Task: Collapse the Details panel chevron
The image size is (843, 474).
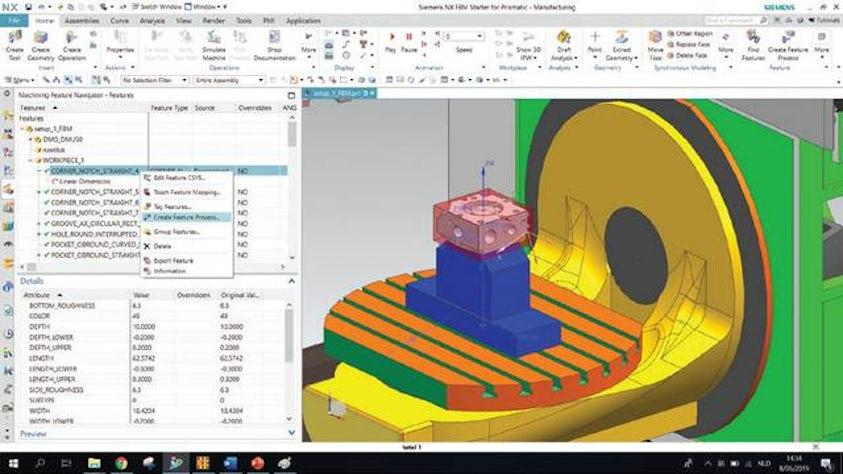Action: pyautogui.click(x=291, y=281)
